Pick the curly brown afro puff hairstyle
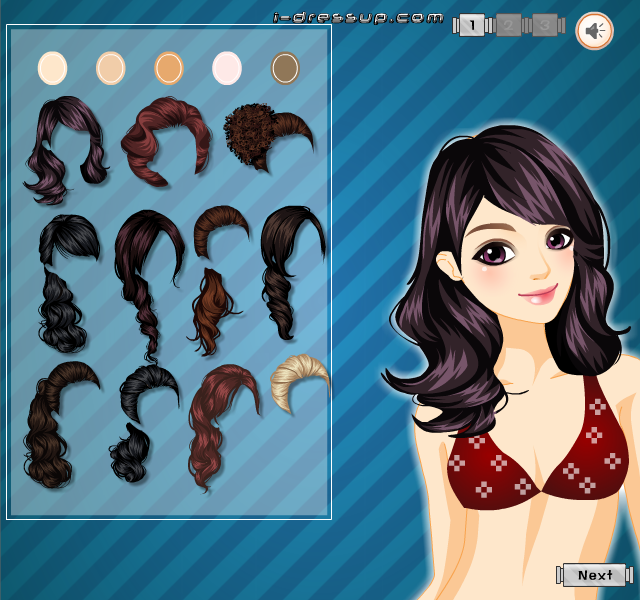Viewport: 640px width, 600px height. [x=269, y=137]
